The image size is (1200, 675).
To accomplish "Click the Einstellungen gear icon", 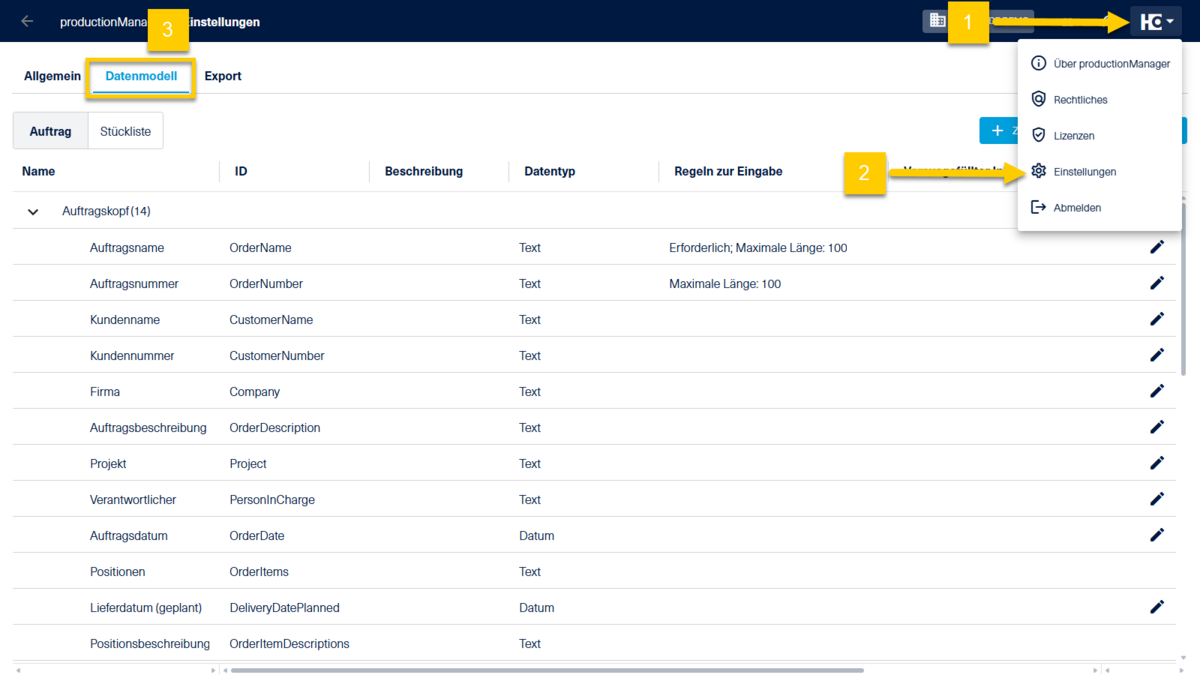I will click(1038, 171).
